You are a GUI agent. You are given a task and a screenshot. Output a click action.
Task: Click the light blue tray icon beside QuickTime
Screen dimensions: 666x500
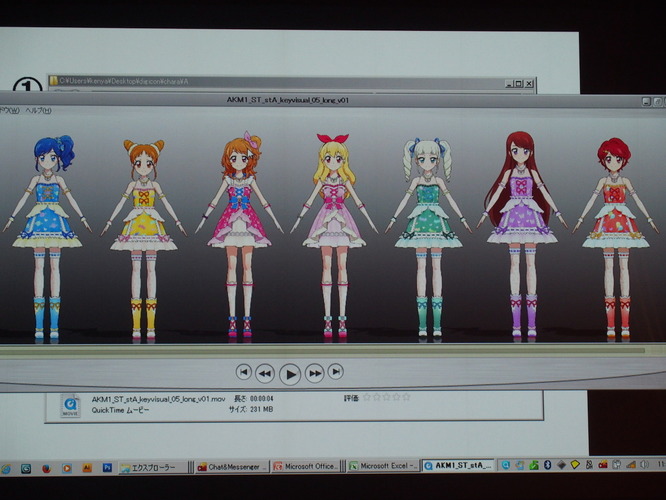coord(519,465)
